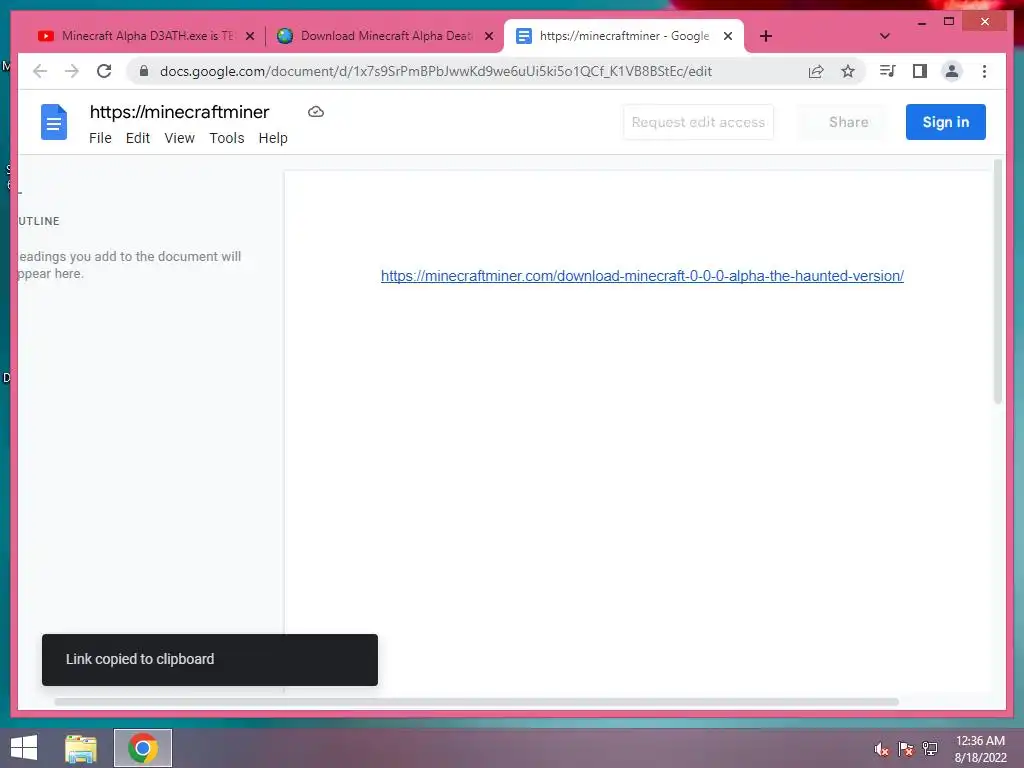Click the Link copied to clipboard notification
Viewport: 1024px width, 768px height.
click(210, 660)
